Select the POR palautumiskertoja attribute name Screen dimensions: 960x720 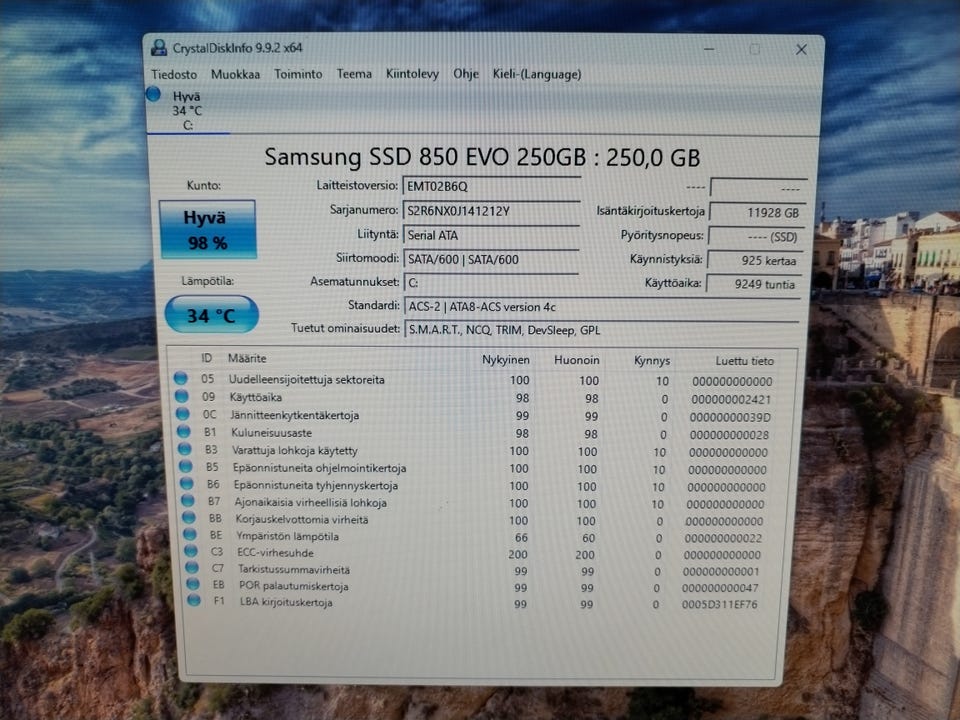[x=293, y=586]
